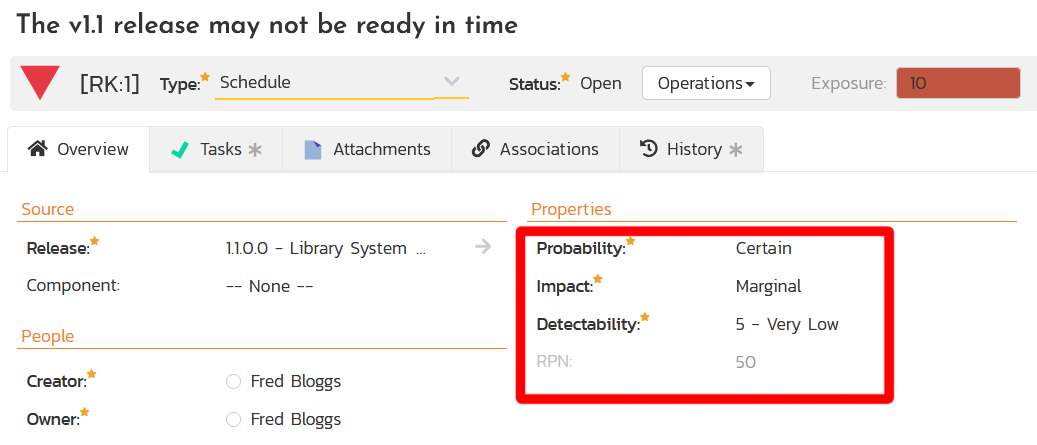The image size is (1037, 445).
Task: Open the Type Schedule dropdown
Action: click(340, 83)
